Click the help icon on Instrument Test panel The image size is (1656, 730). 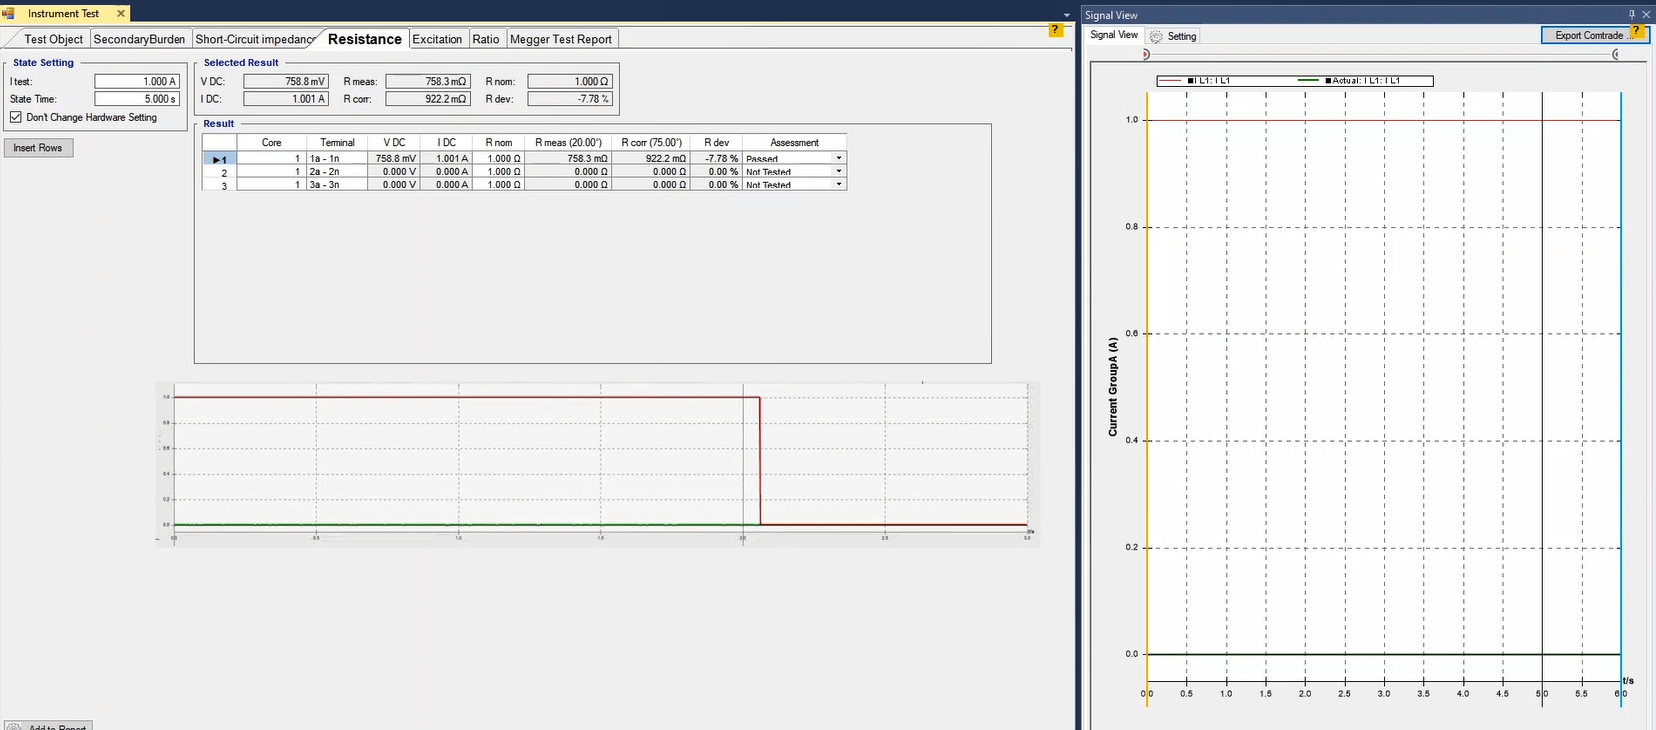(x=1055, y=30)
